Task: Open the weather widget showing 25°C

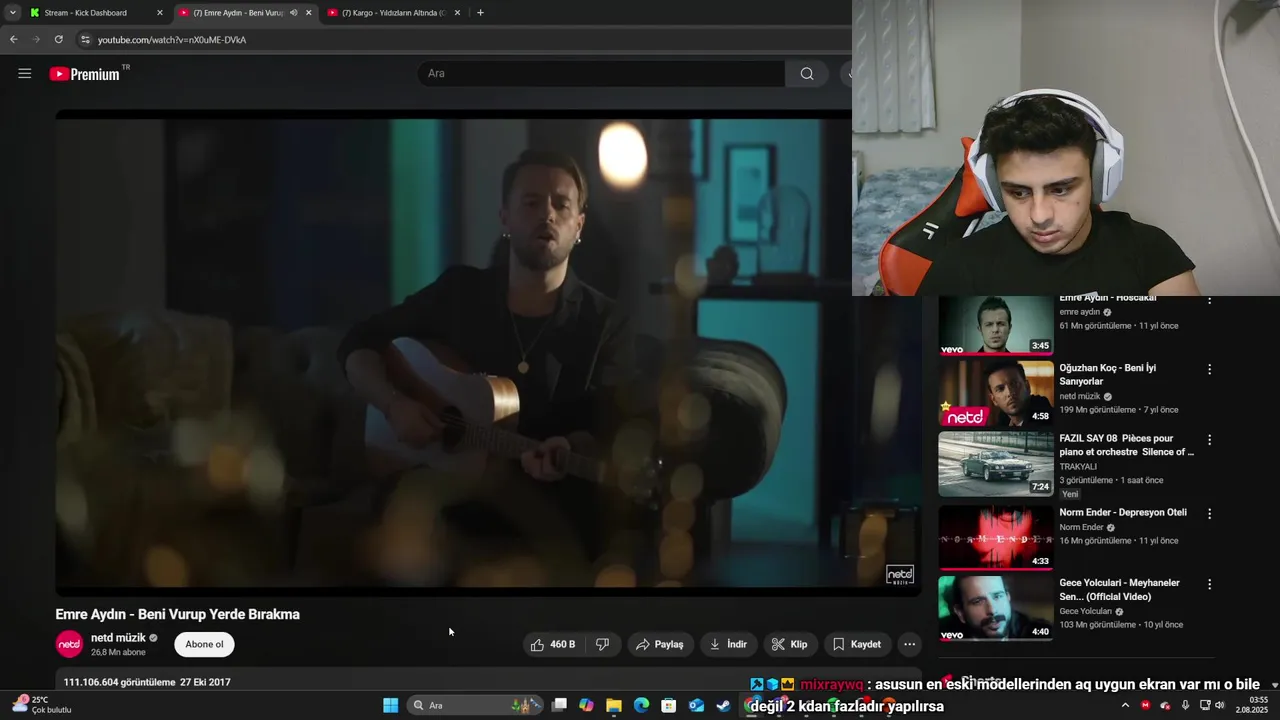Action: (42, 705)
